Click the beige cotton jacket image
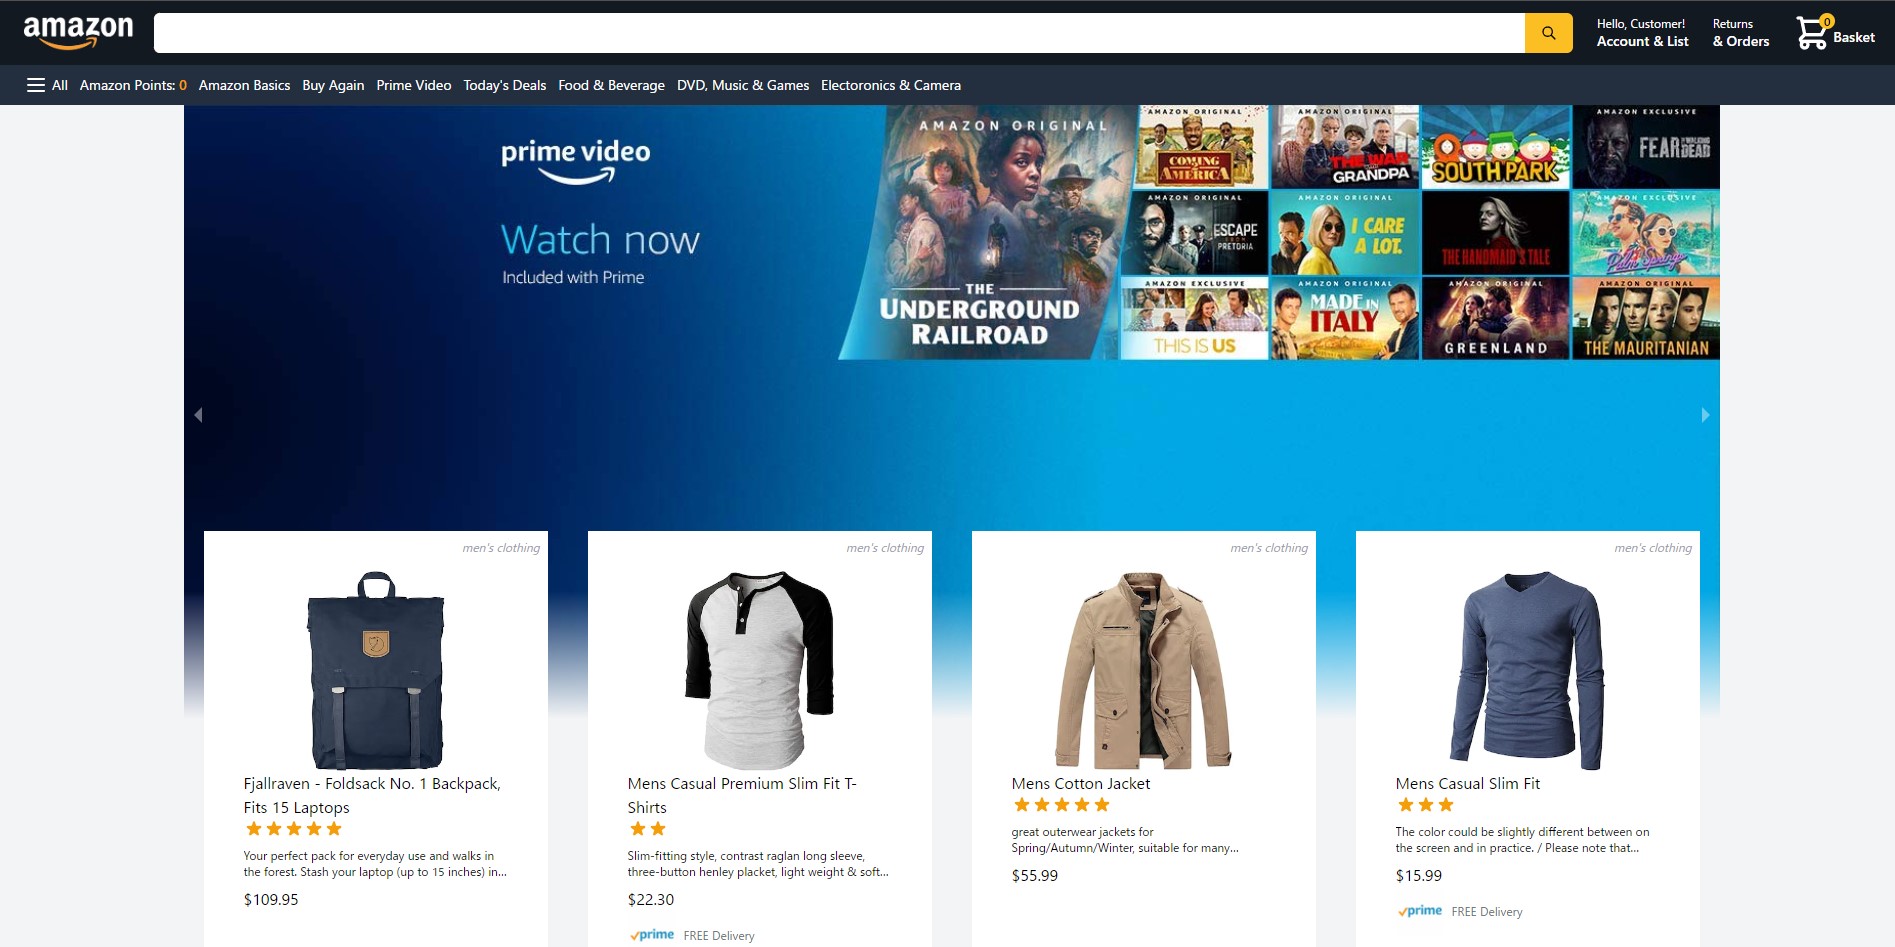 [1144, 670]
